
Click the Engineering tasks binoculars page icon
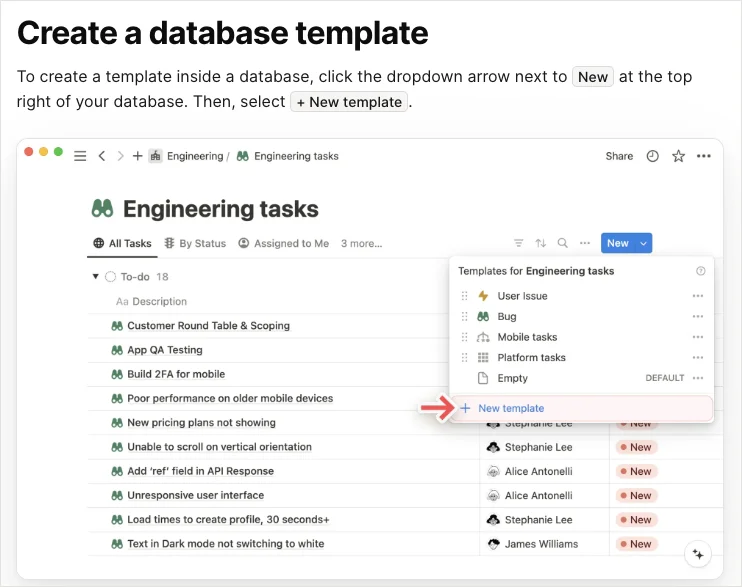click(x=103, y=208)
